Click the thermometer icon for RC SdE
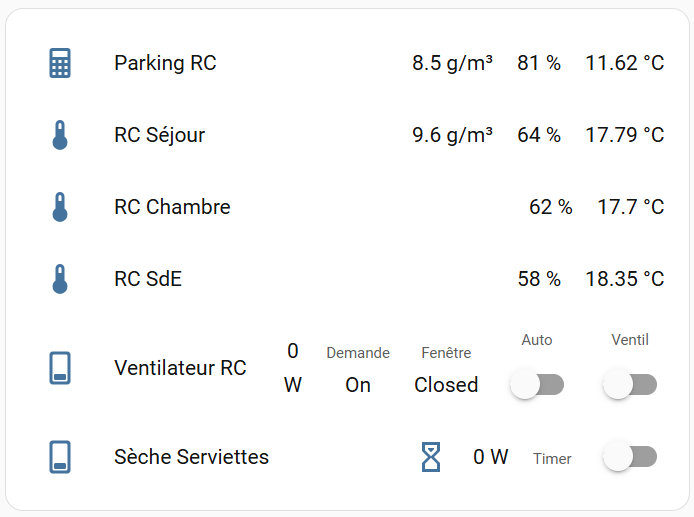The height and width of the screenshot is (517, 694). click(x=60, y=279)
